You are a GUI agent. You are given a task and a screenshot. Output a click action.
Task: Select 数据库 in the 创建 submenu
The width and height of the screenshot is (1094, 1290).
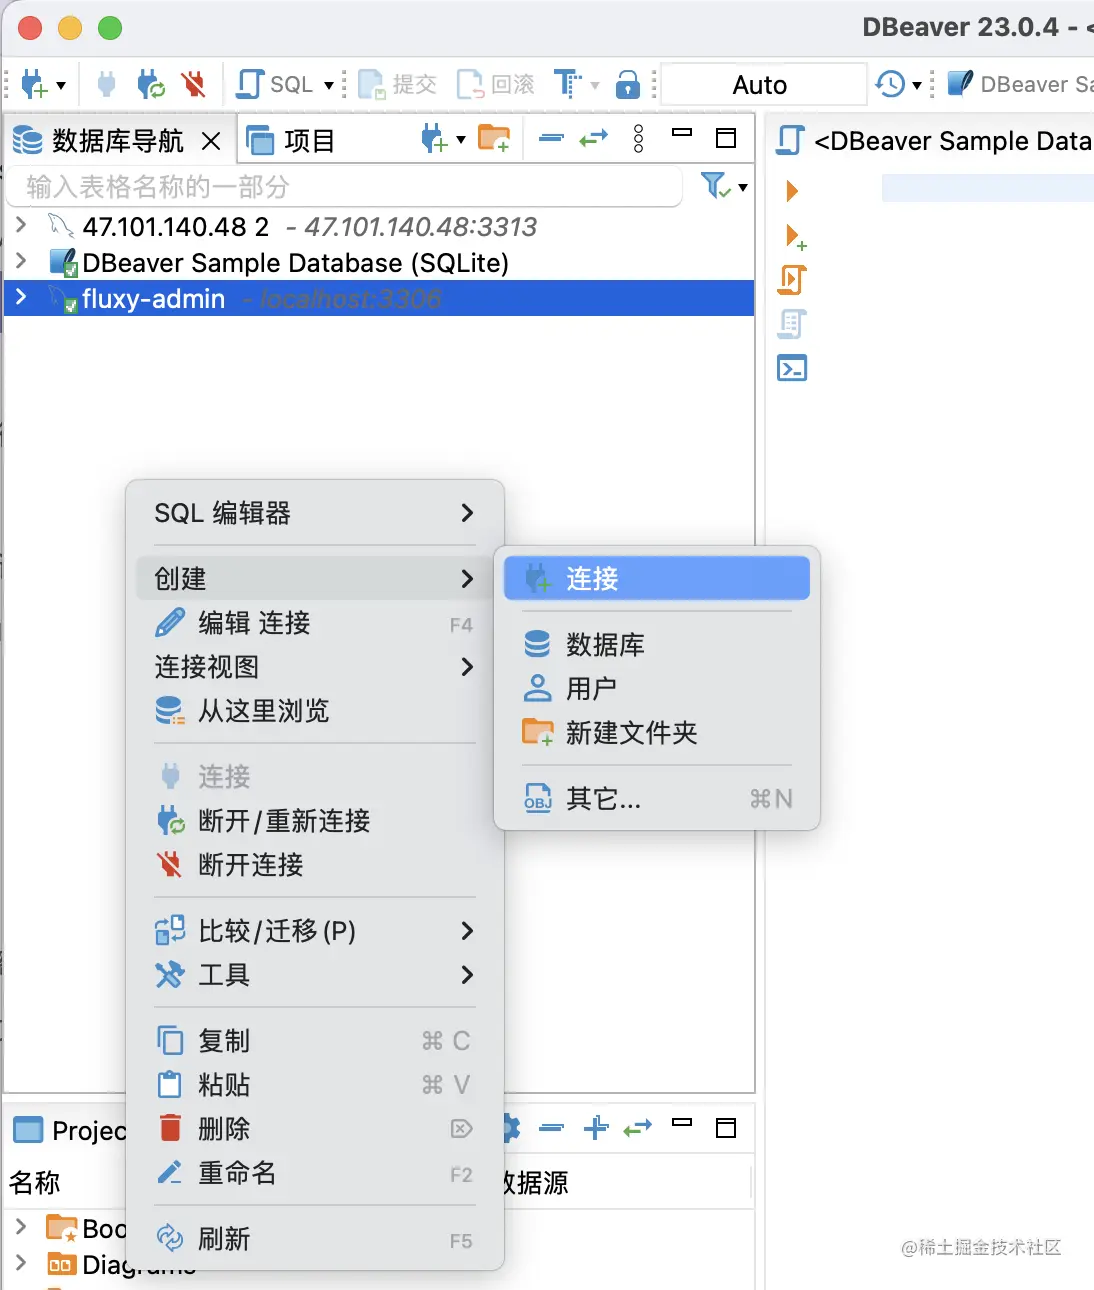tap(657, 645)
